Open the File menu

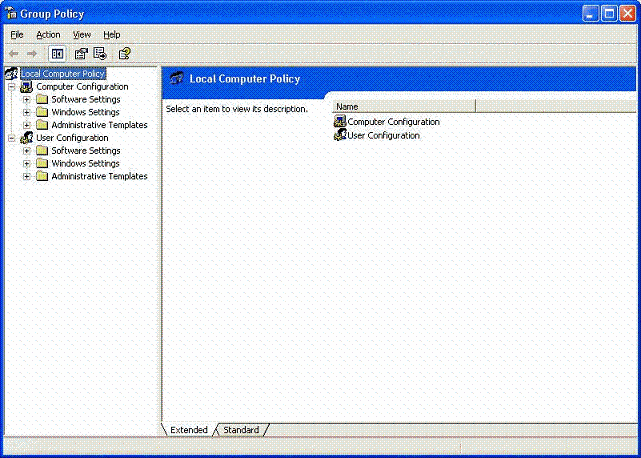pyautogui.click(x=17, y=35)
